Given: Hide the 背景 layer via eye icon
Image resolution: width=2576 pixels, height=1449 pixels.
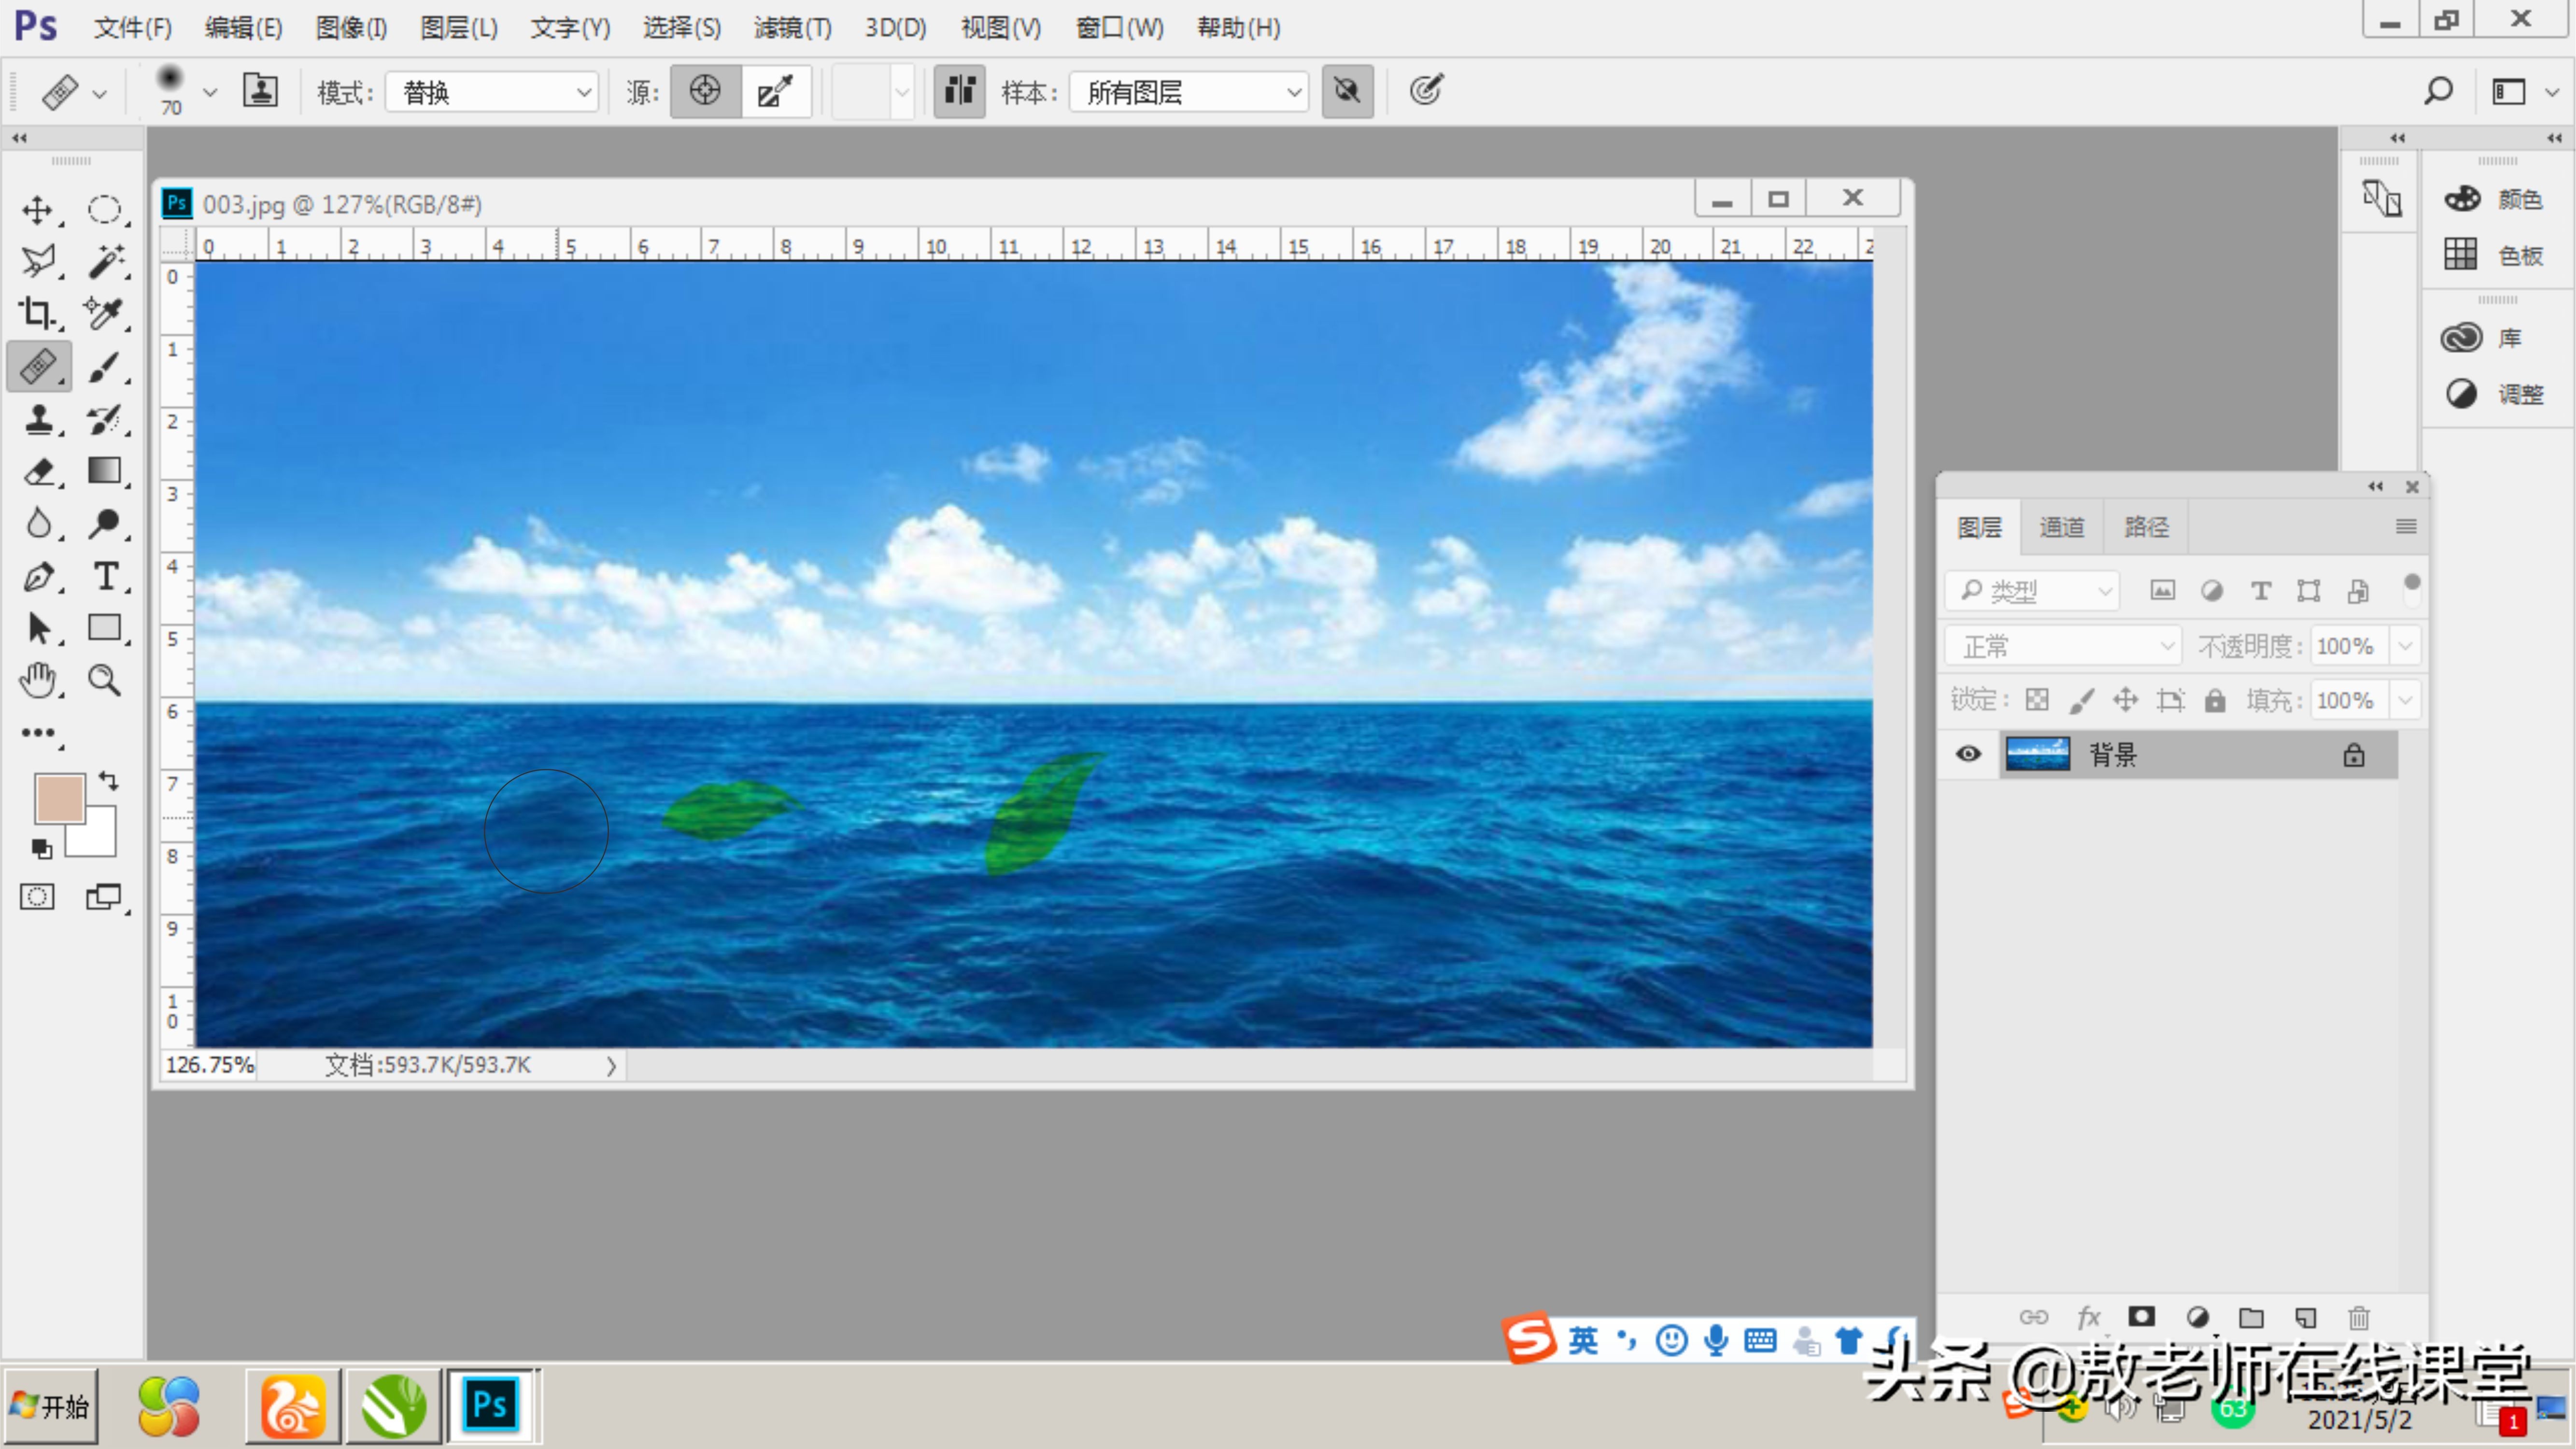Looking at the screenshot, I should [x=1968, y=754].
